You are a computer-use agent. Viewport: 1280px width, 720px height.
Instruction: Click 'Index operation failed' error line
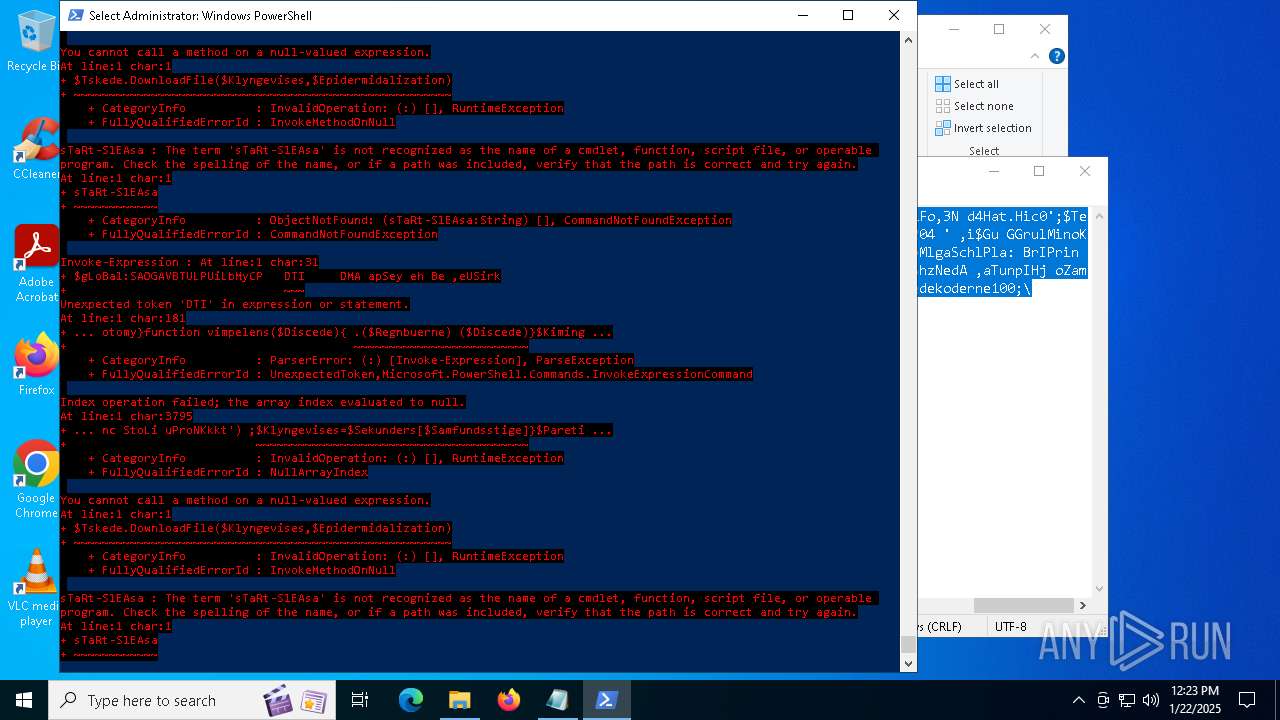pyautogui.click(x=262, y=402)
